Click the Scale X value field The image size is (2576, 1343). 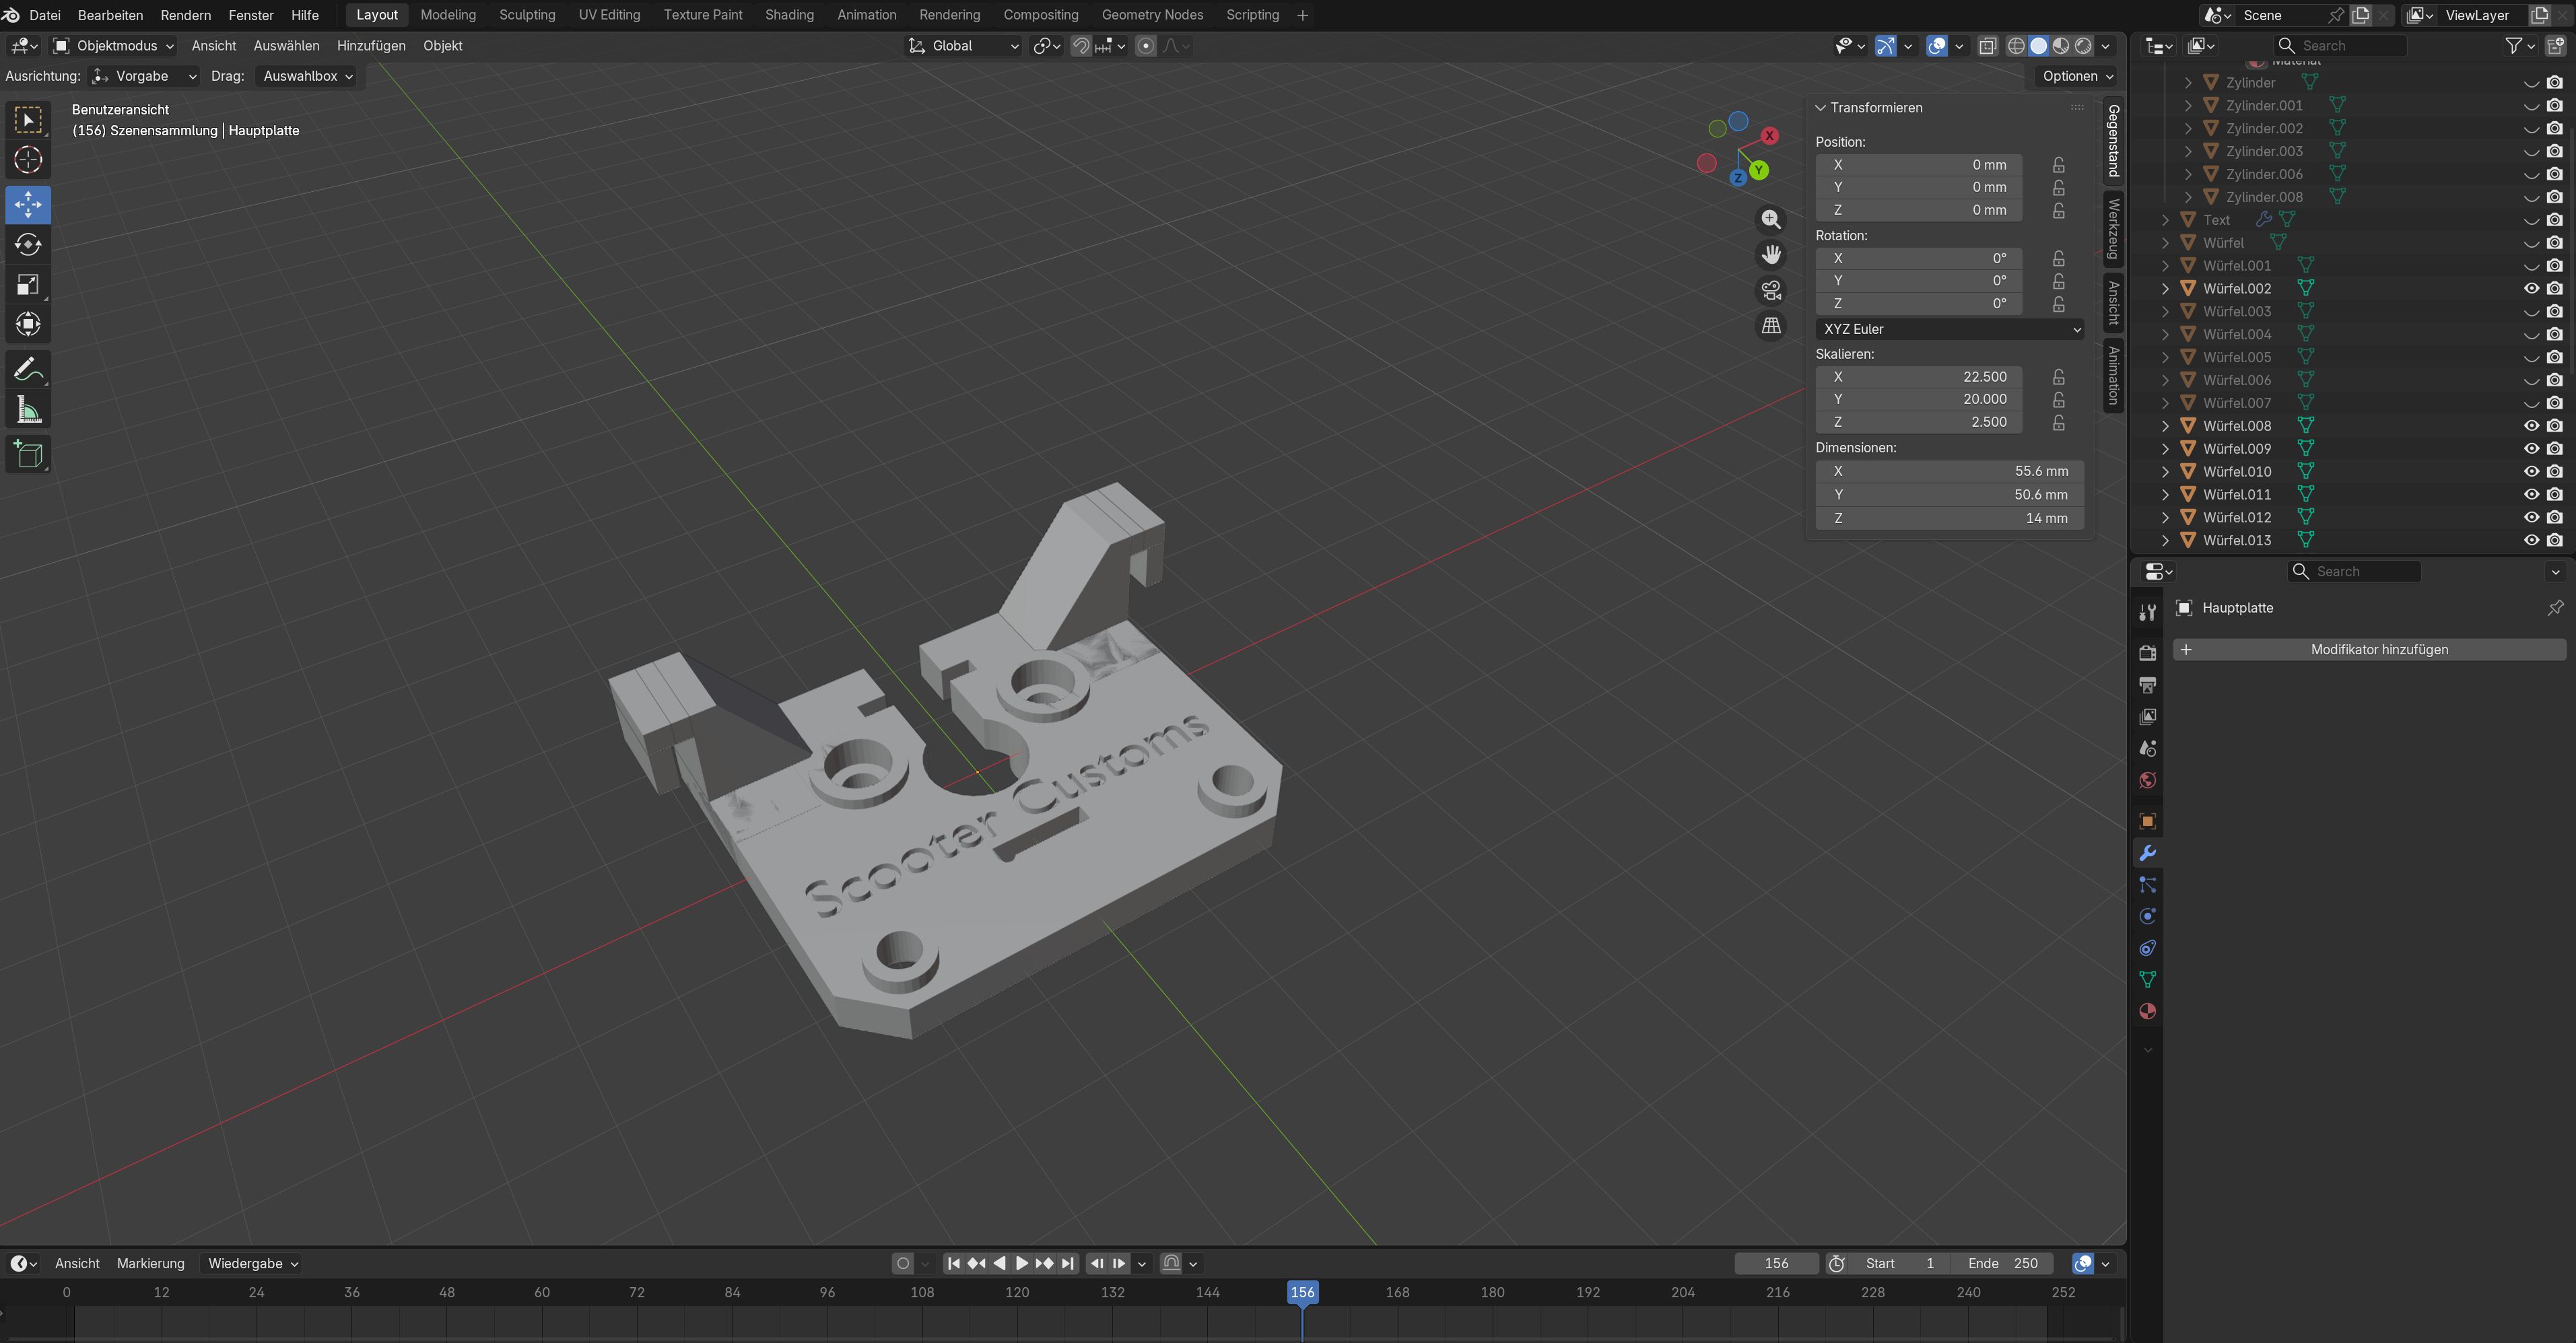point(1918,377)
